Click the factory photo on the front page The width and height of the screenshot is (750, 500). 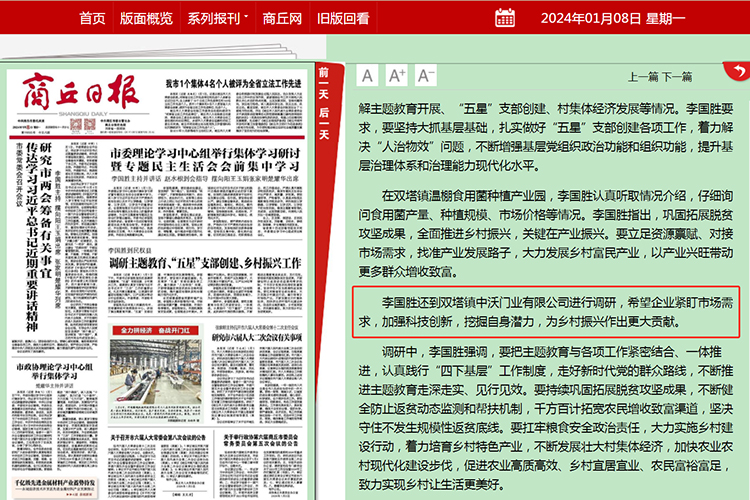(x=156, y=373)
